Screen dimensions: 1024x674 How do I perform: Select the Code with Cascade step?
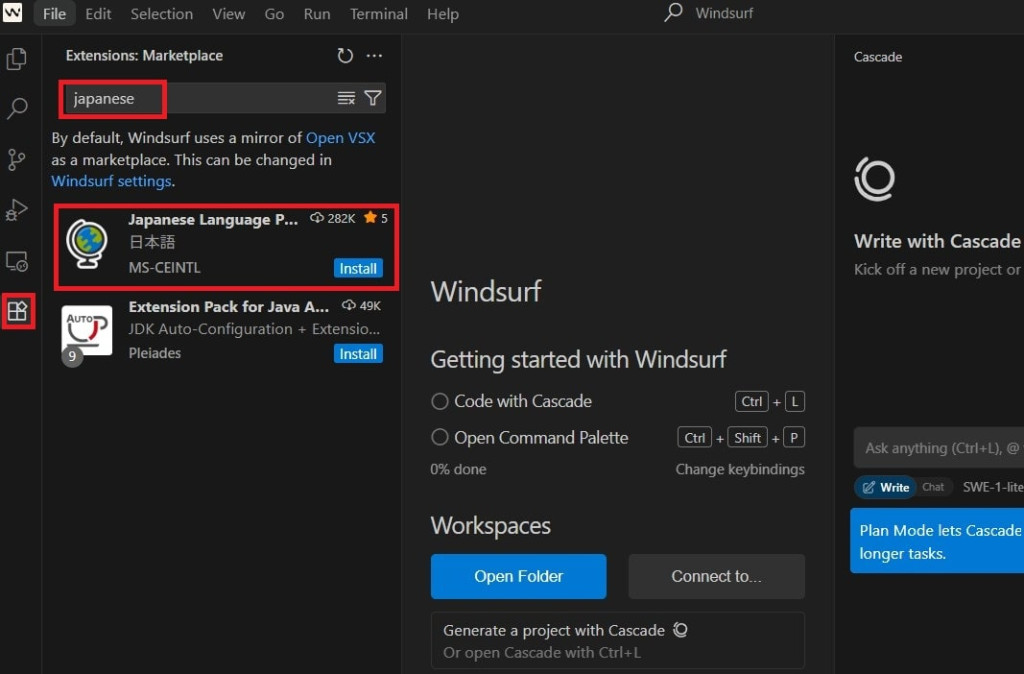(440, 401)
